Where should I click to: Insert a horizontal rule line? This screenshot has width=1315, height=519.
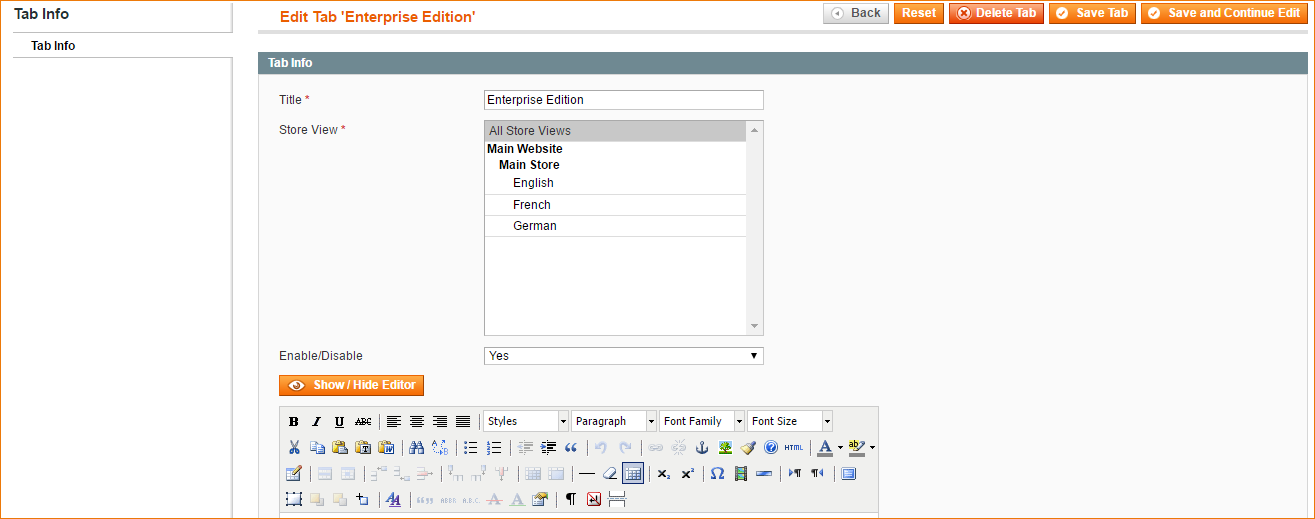(587, 474)
